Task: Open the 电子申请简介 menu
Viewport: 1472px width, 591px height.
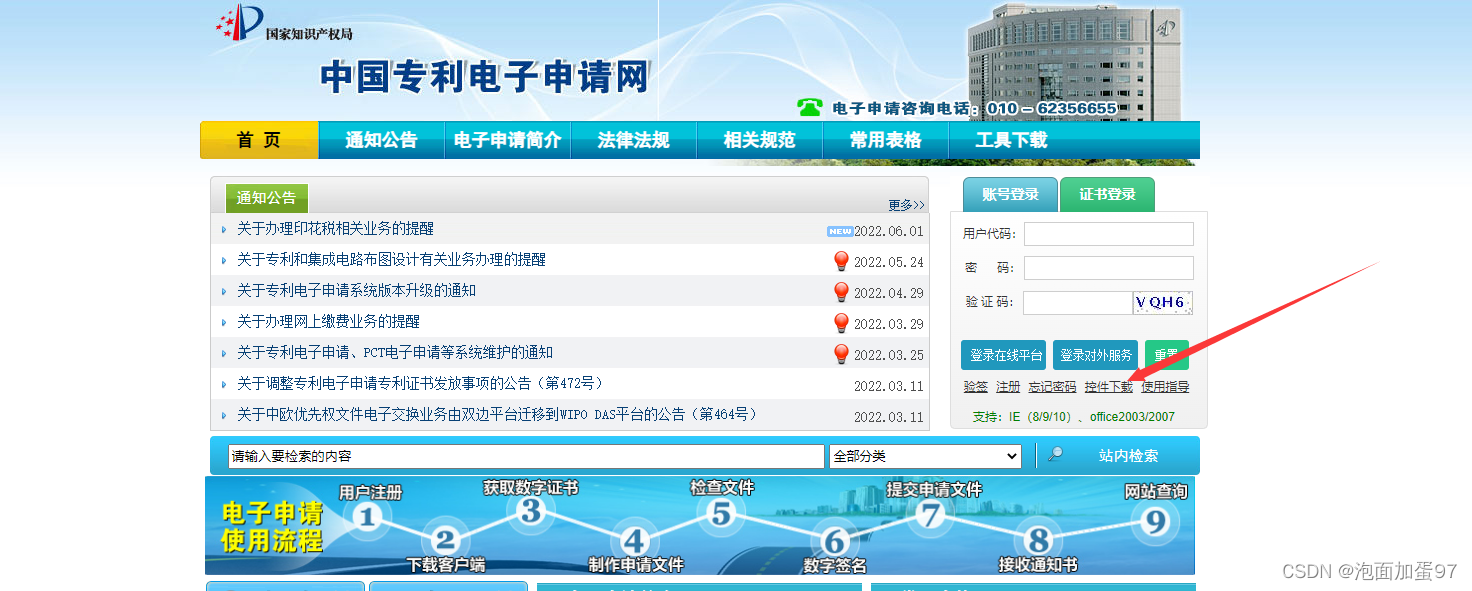Action: (507, 140)
